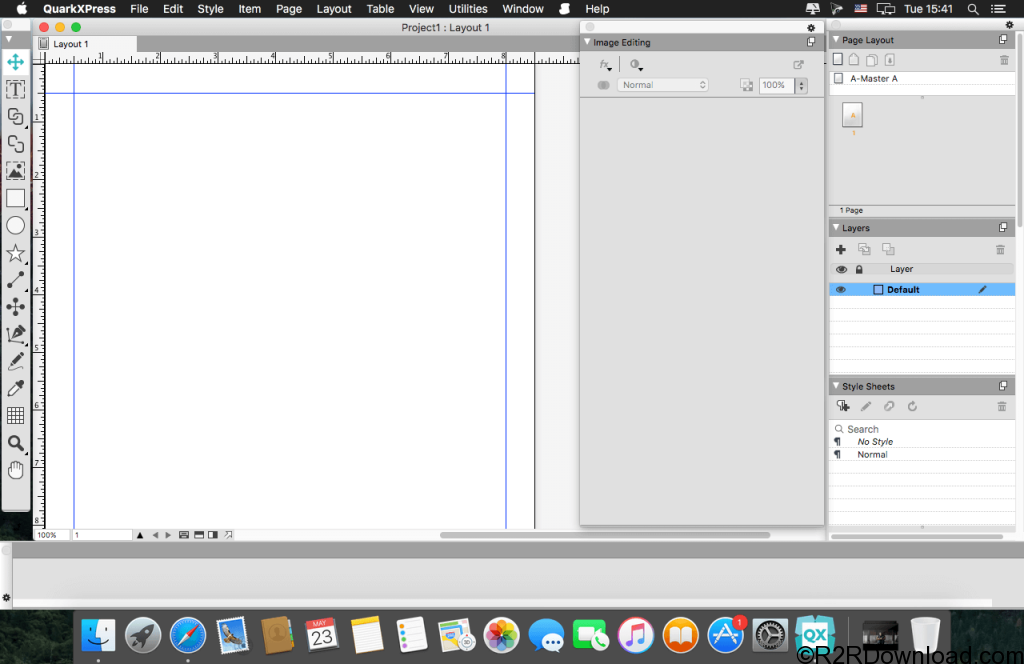Click the blank facing page icon
This screenshot has height=664, width=1024.
[854, 59]
